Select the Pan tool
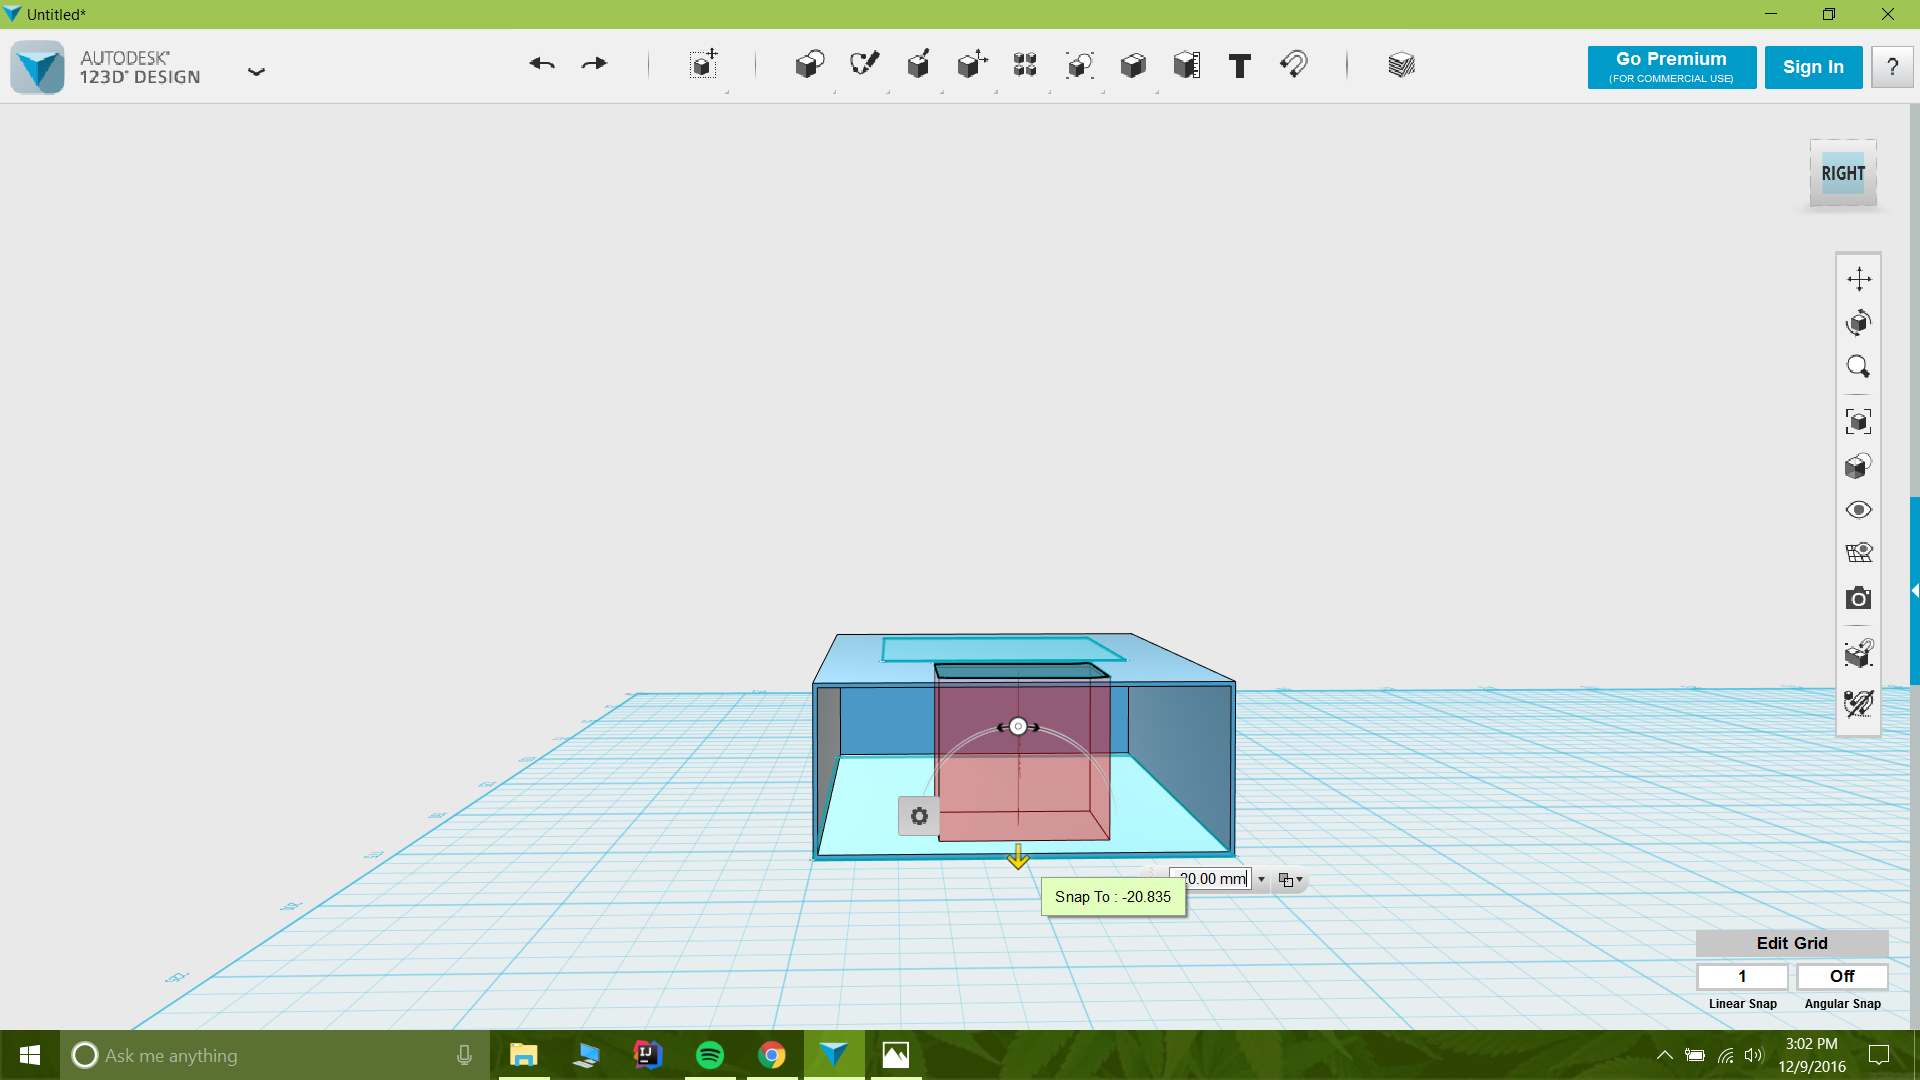Image resolution: width=1920 pixels, height=1080 pixels. tap(1859, 279)
